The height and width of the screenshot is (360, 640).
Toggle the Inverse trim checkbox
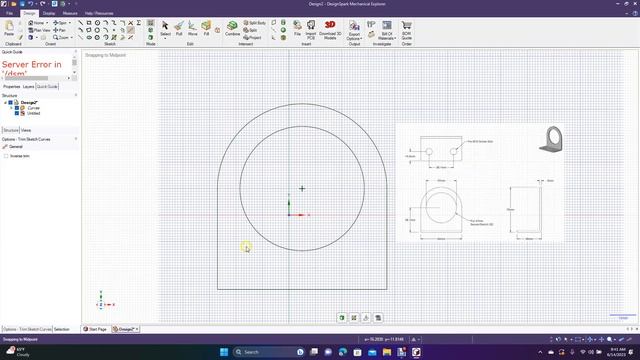coord(6,156)
